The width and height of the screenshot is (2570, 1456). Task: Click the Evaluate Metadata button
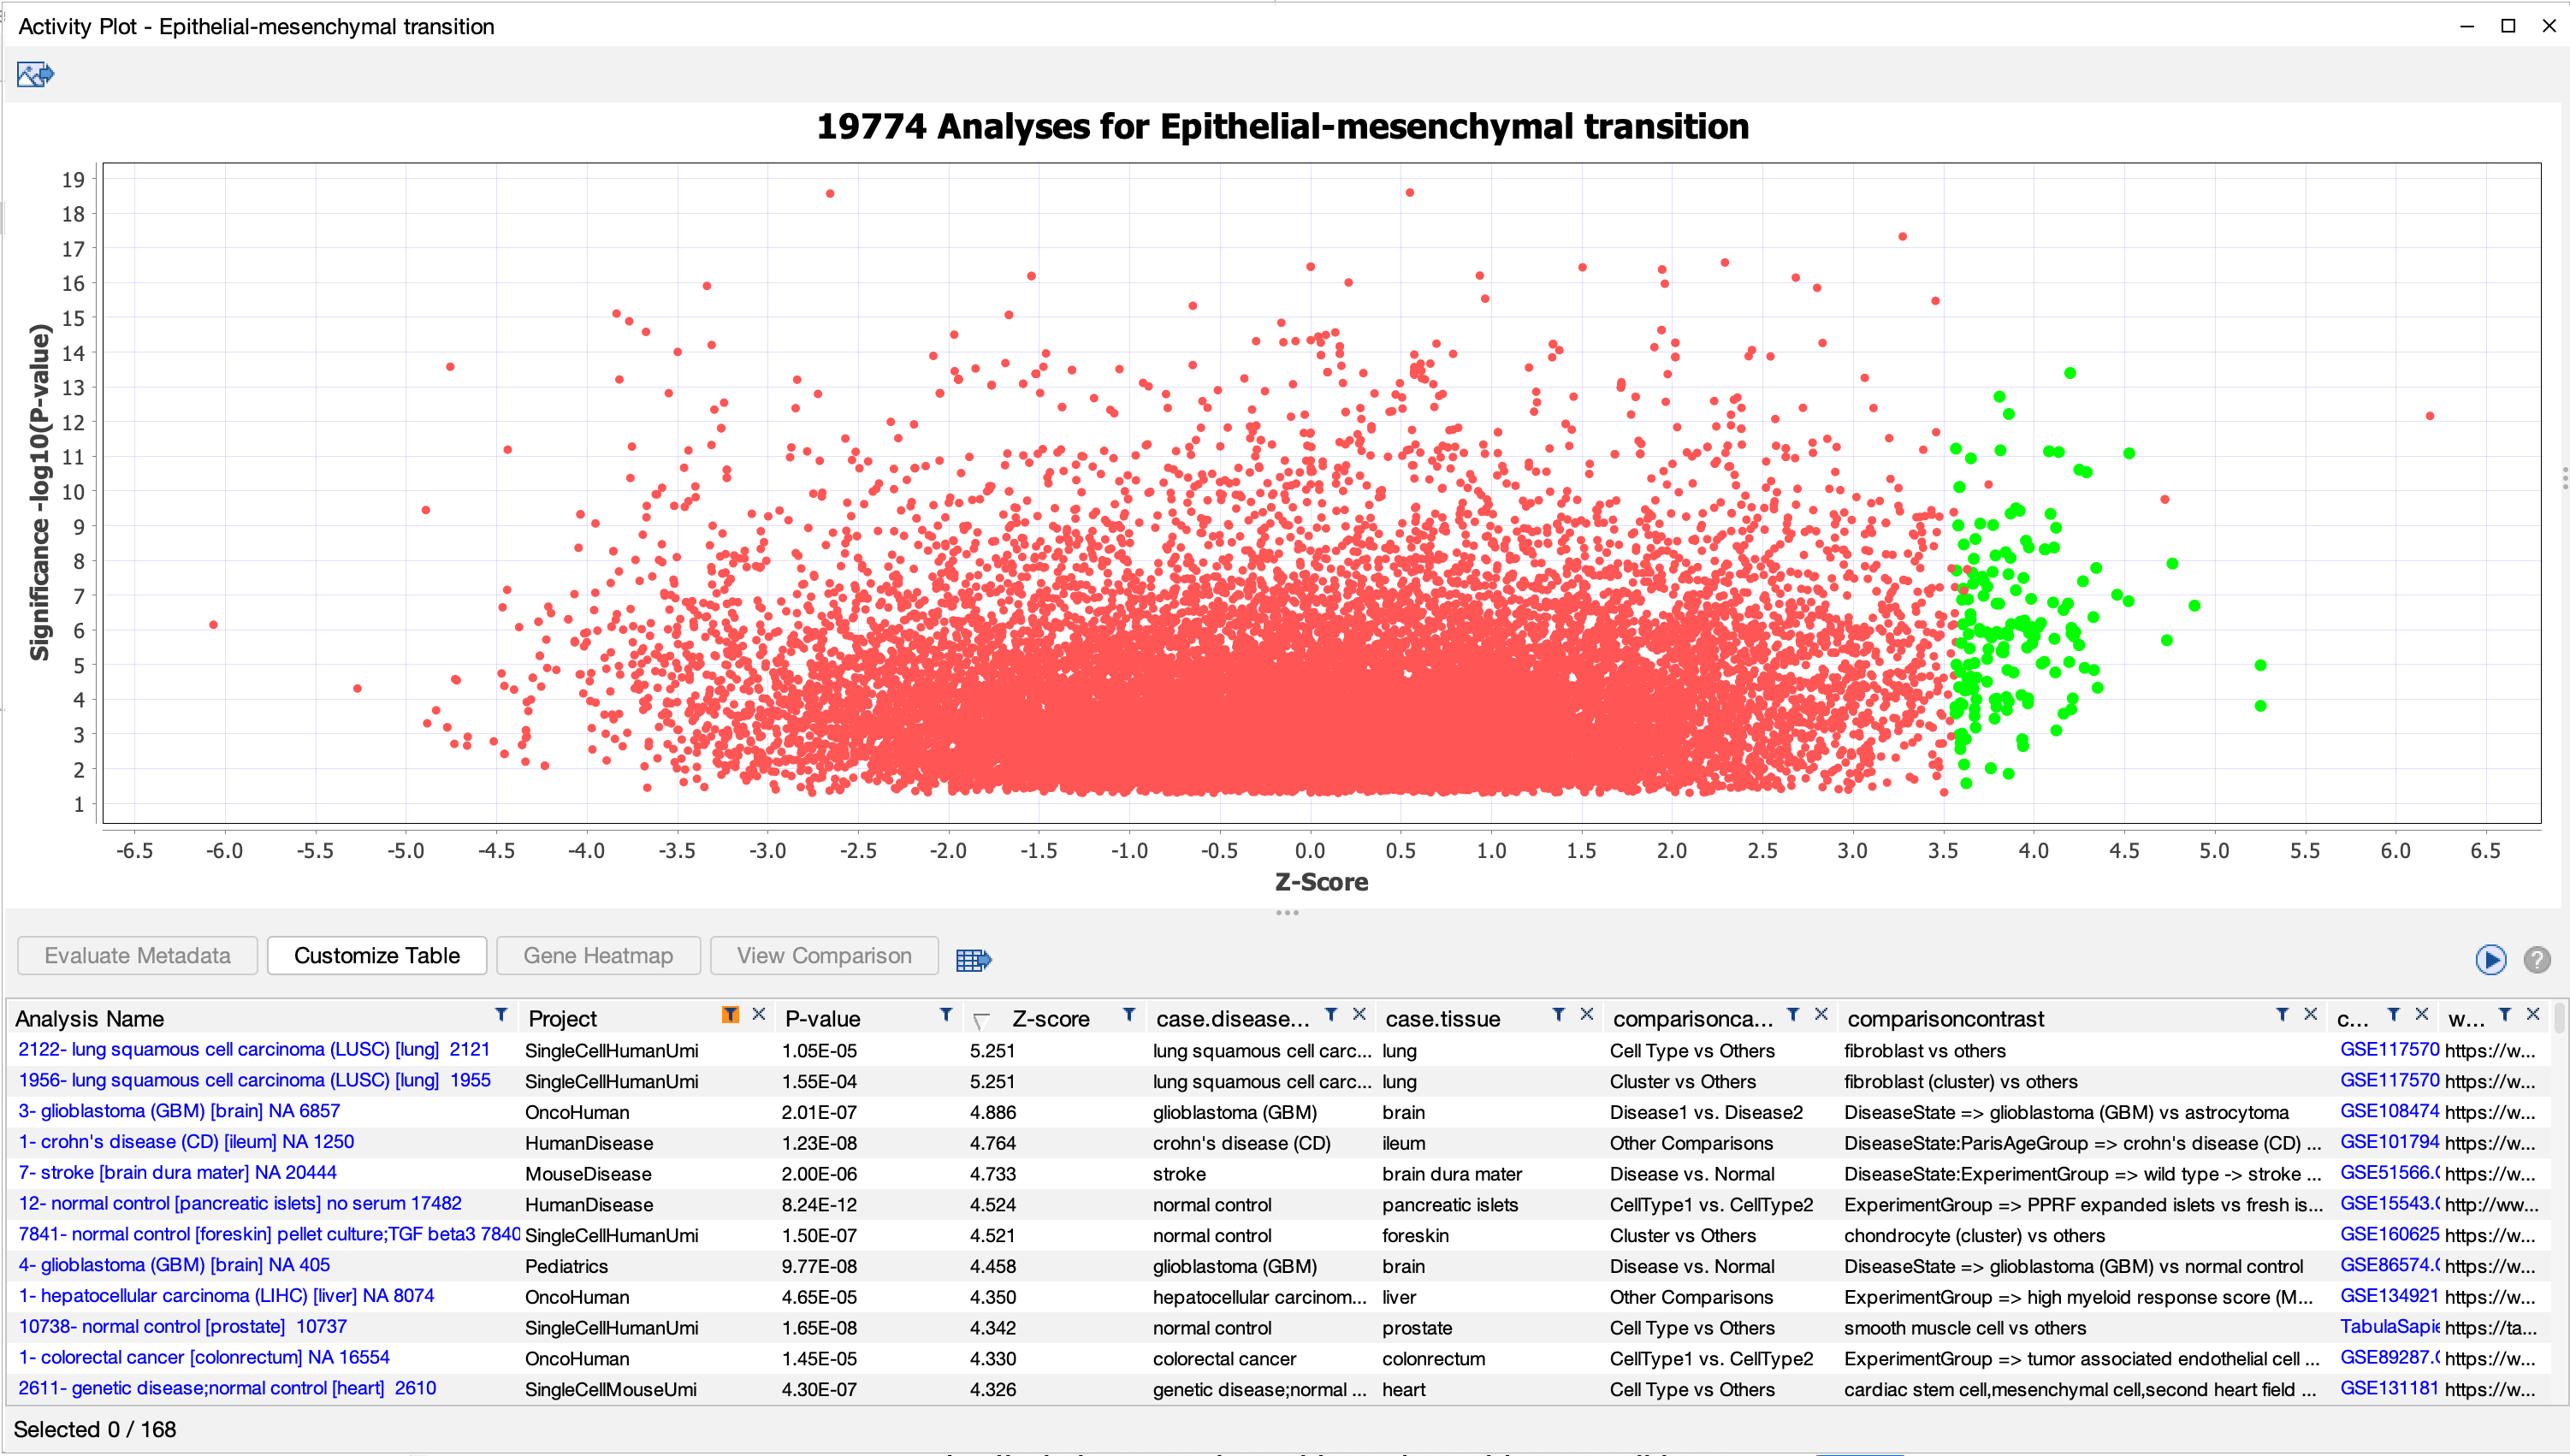tap(137, 955)
